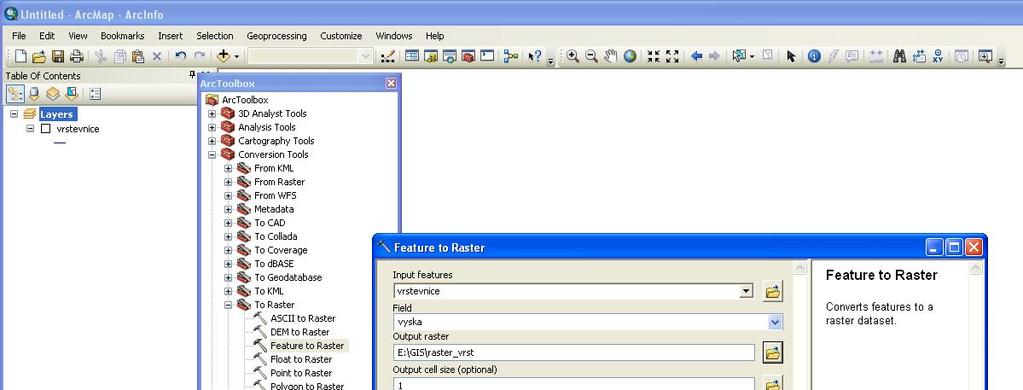The width and height of the screenshot is (1023, 390).
Task: Expand Analysis Tools toolbox
Action: [212, 127]
